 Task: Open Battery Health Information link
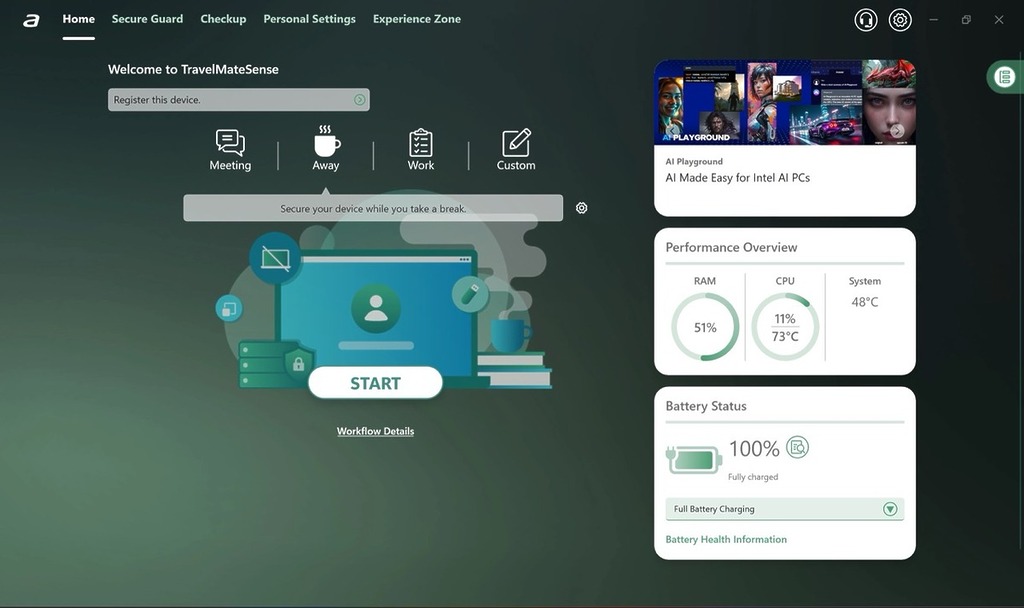(x=726, y=539)
